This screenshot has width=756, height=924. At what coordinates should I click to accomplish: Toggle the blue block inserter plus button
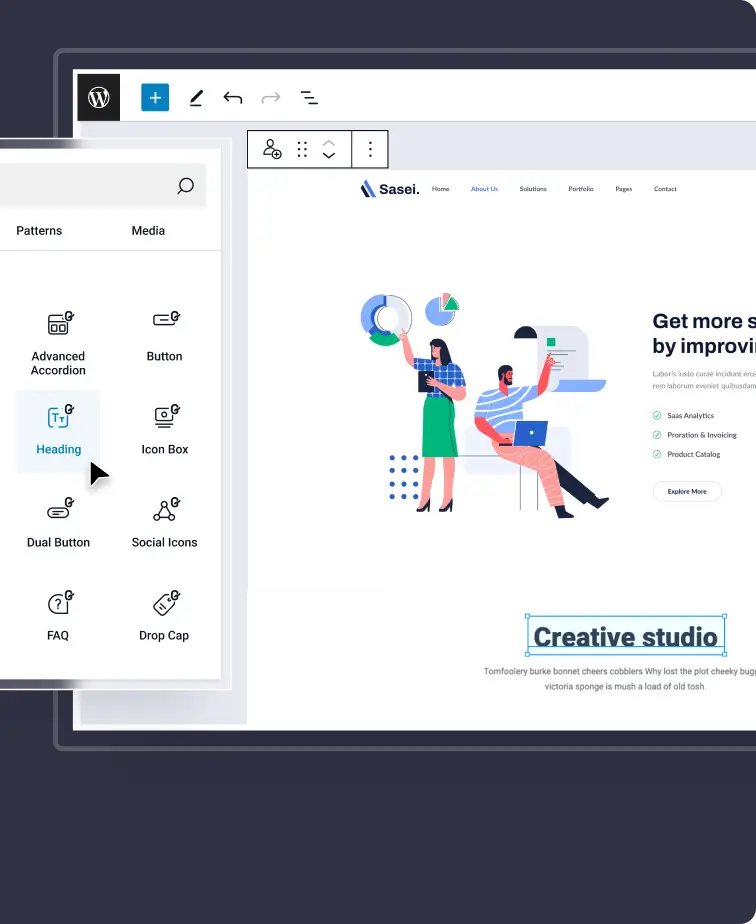(x=155, y=97)
